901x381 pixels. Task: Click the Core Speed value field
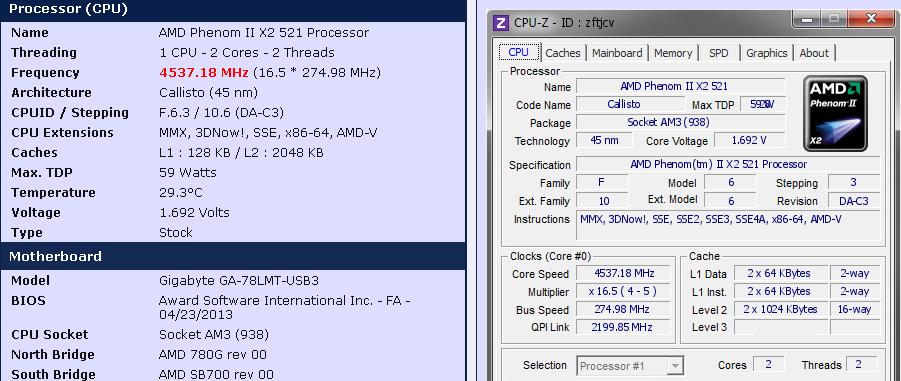[623, 274]
